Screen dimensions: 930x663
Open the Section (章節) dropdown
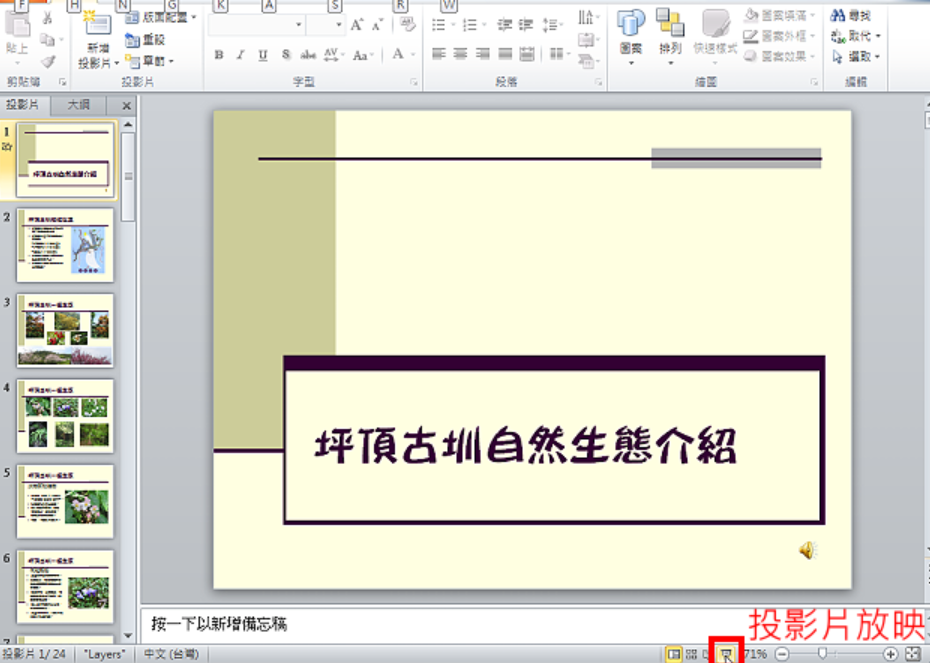point(150,61)
